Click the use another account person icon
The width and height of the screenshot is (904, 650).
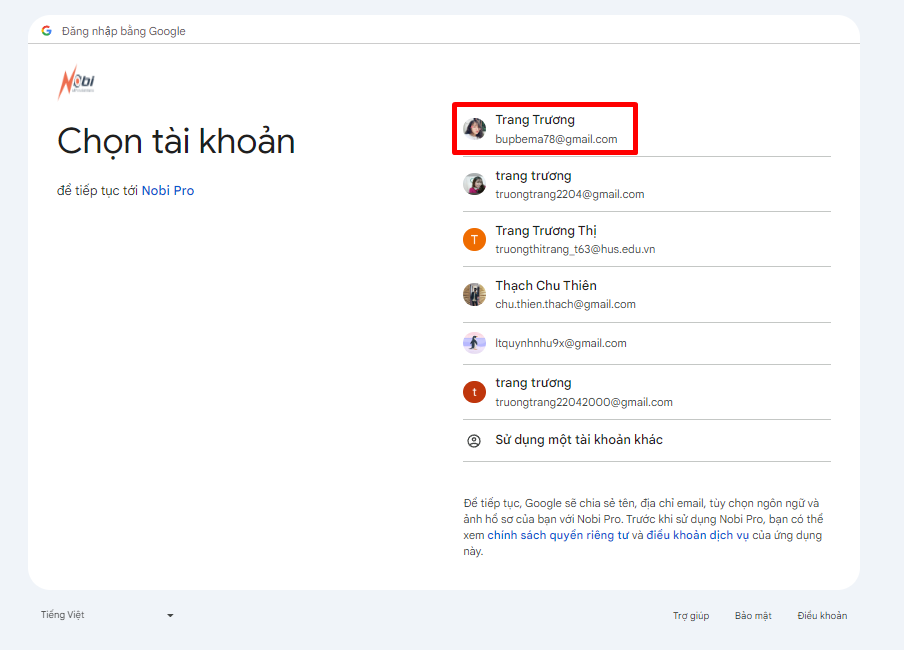(474, 440)
